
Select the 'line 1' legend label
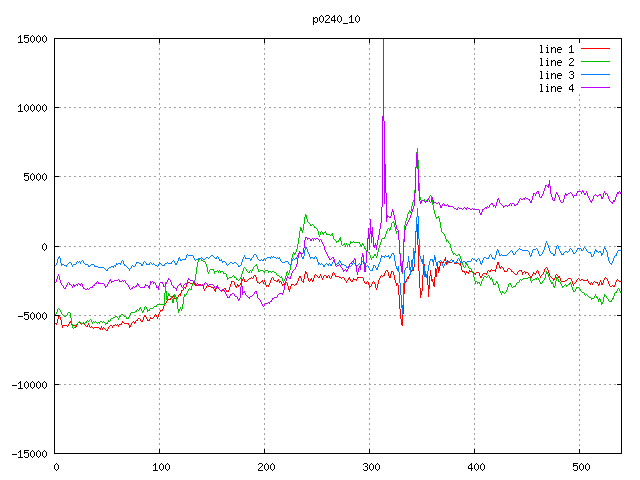(x=557, y=49)
